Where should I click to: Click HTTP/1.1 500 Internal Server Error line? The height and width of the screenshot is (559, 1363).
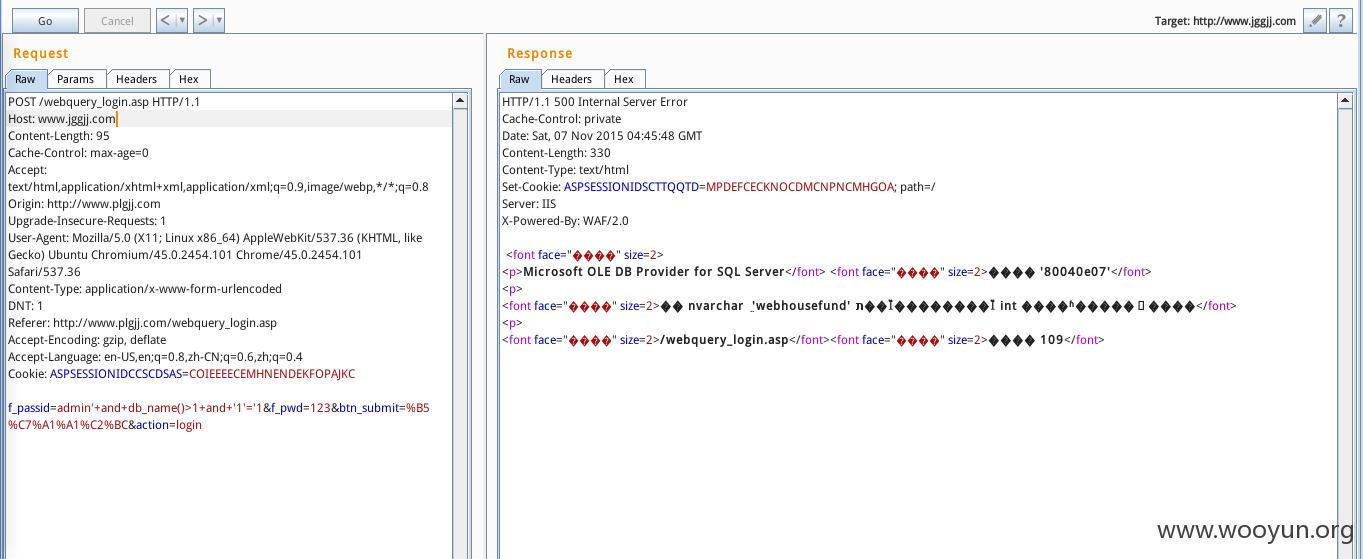(x=595, y=102)
